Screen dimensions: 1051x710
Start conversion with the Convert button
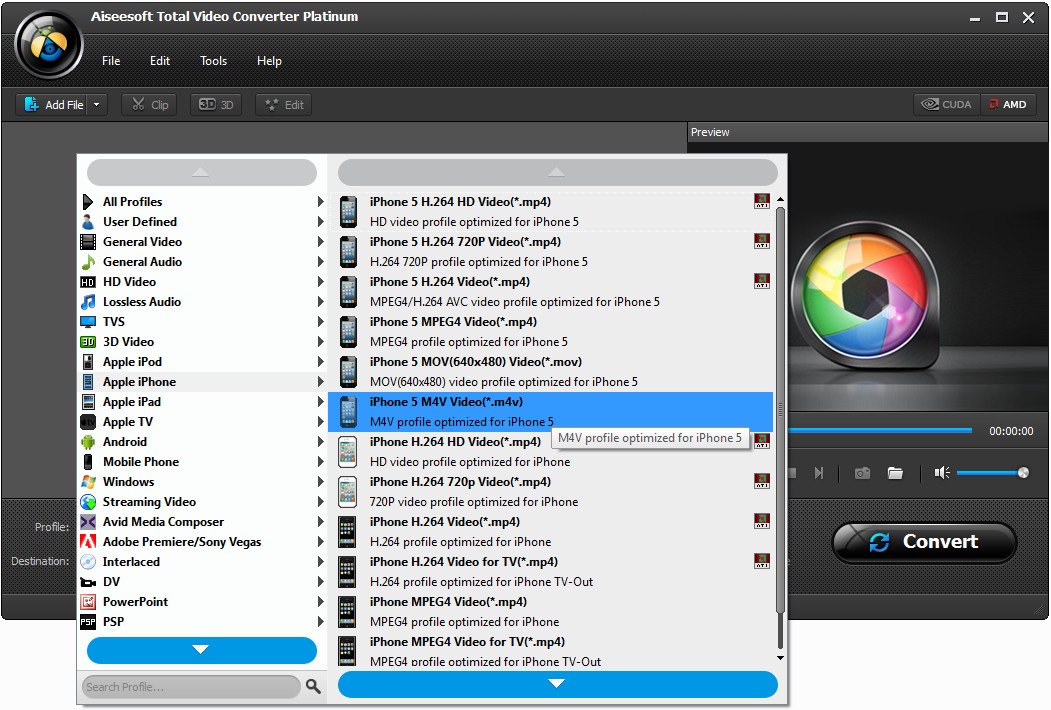tap(924, 542)
